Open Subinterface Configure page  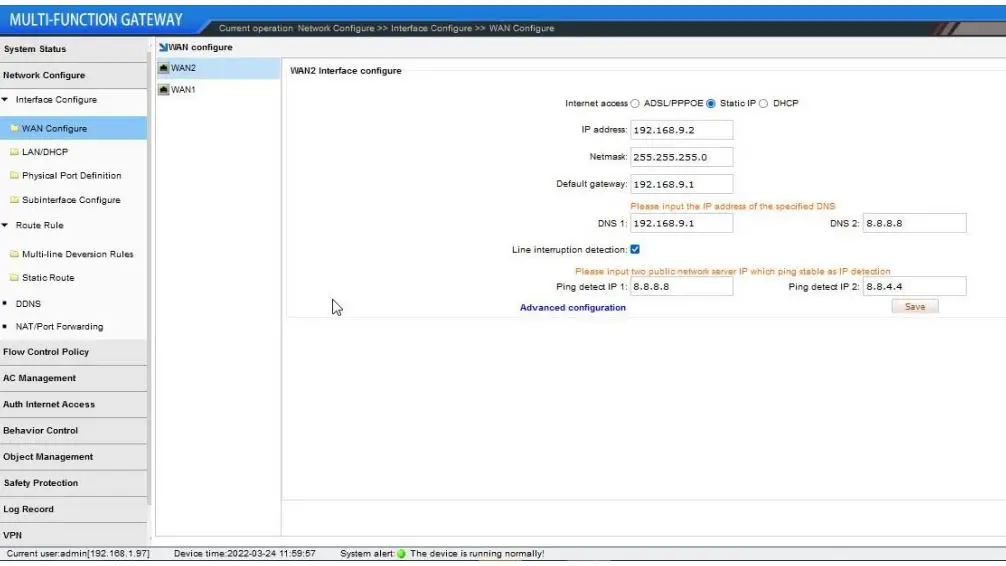pos(73,200)
